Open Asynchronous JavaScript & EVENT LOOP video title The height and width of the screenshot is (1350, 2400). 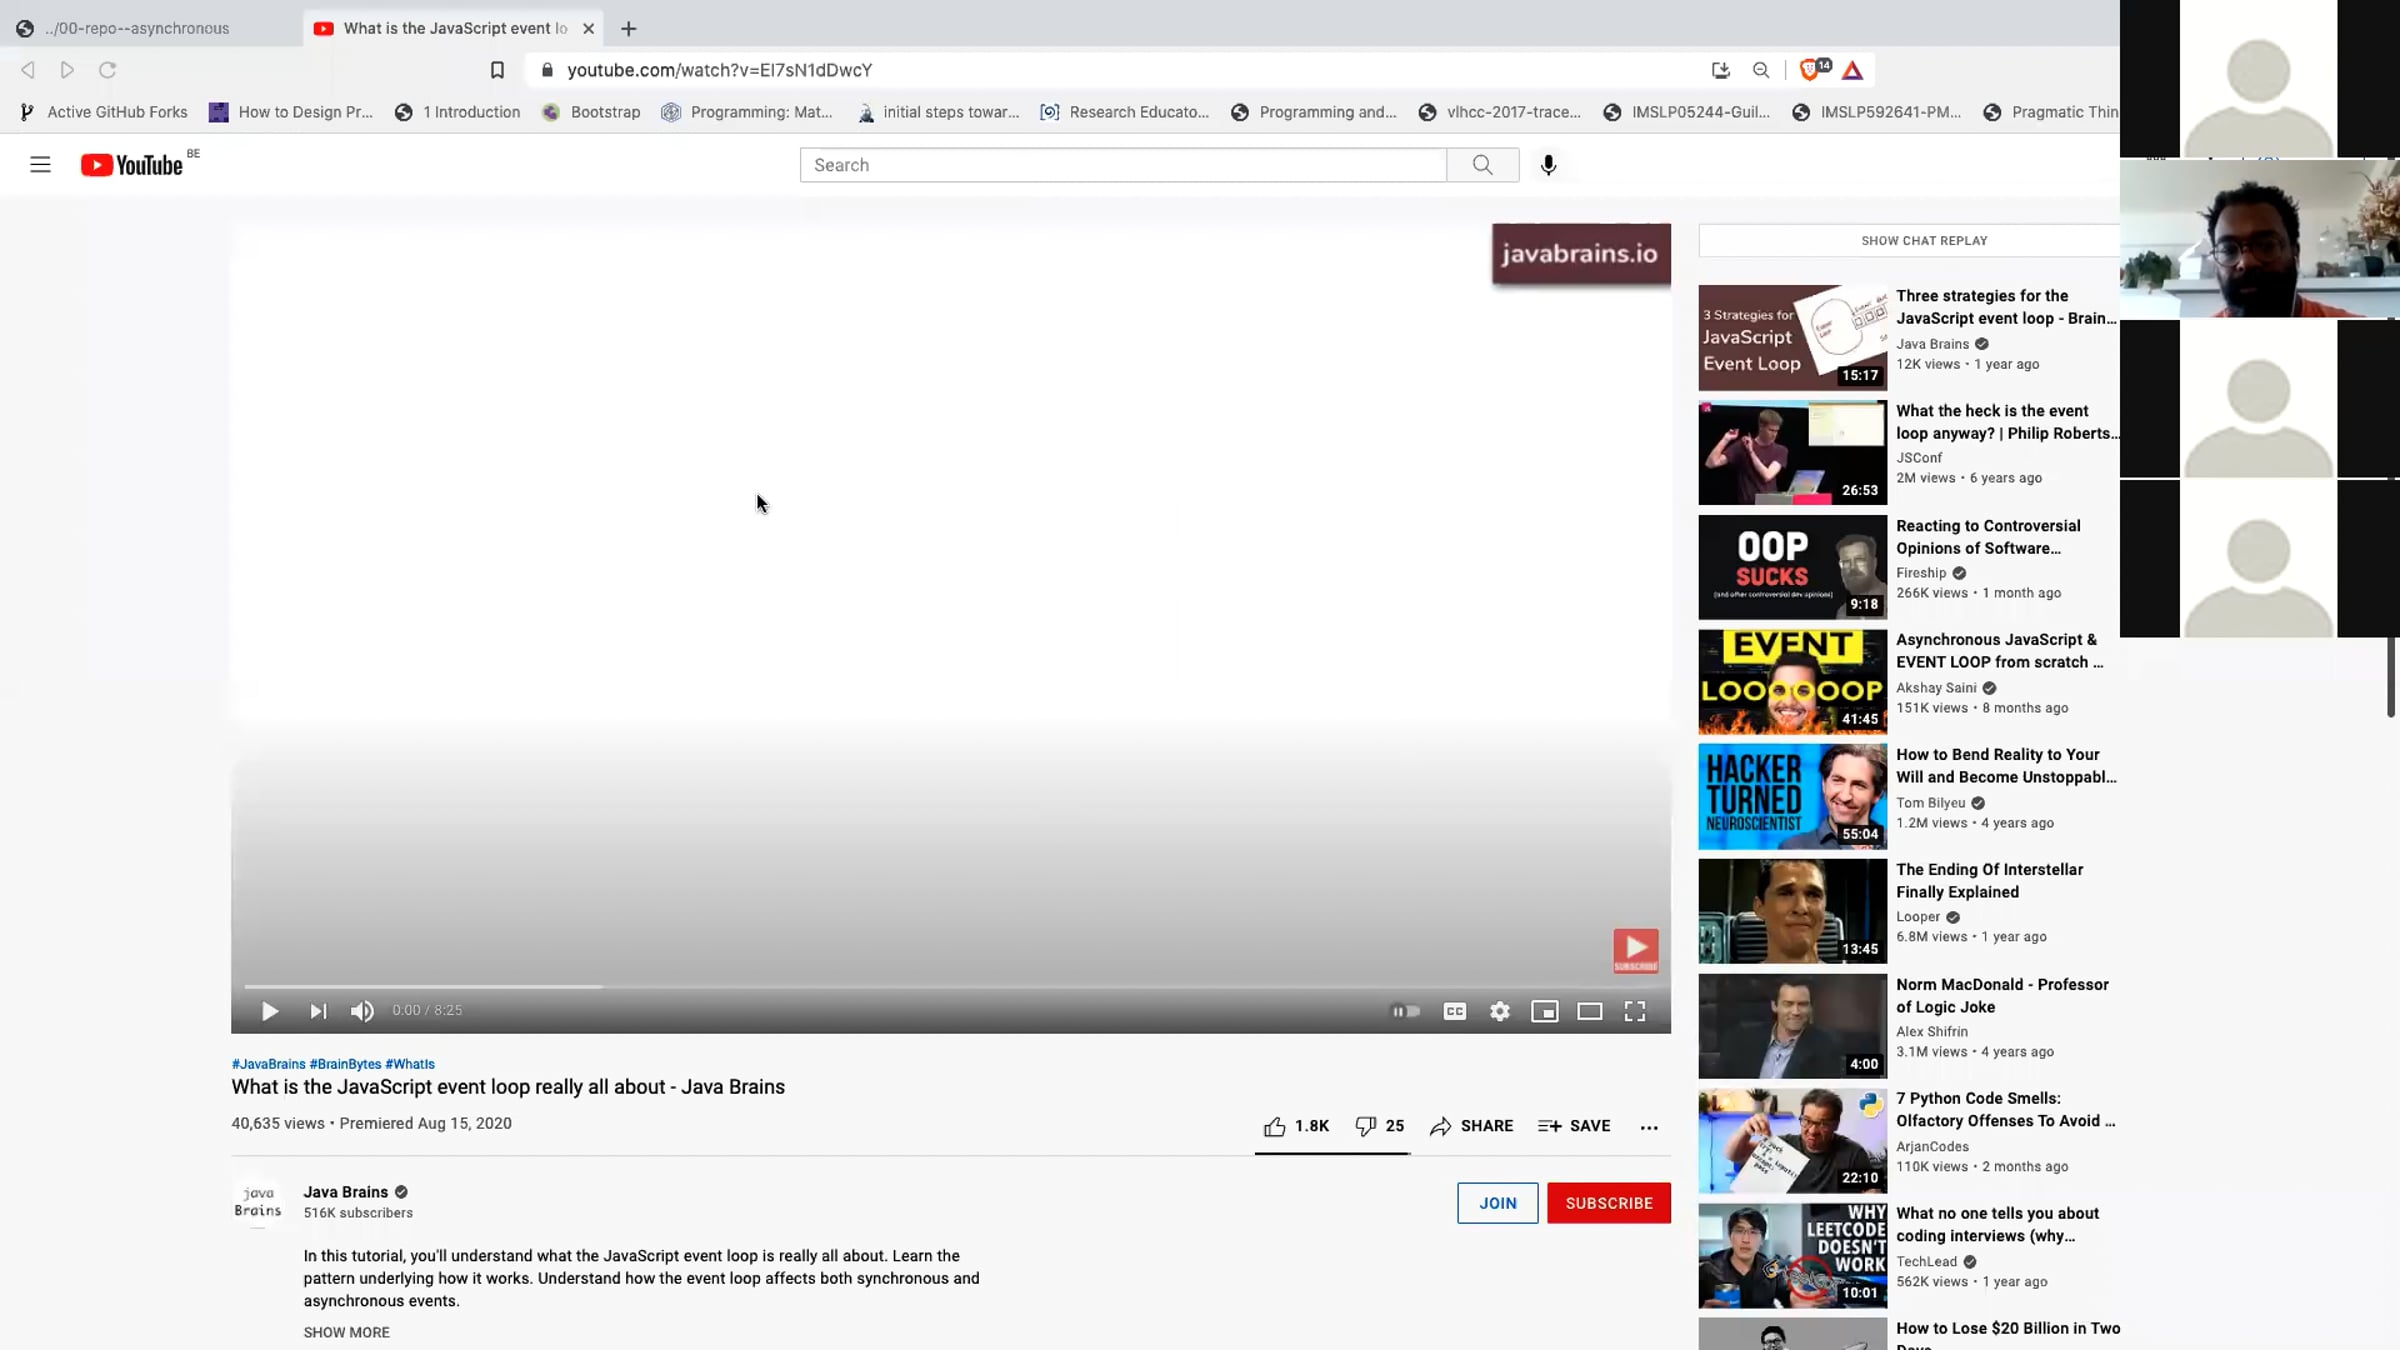pyautogui.click(x=2000, y=651)
